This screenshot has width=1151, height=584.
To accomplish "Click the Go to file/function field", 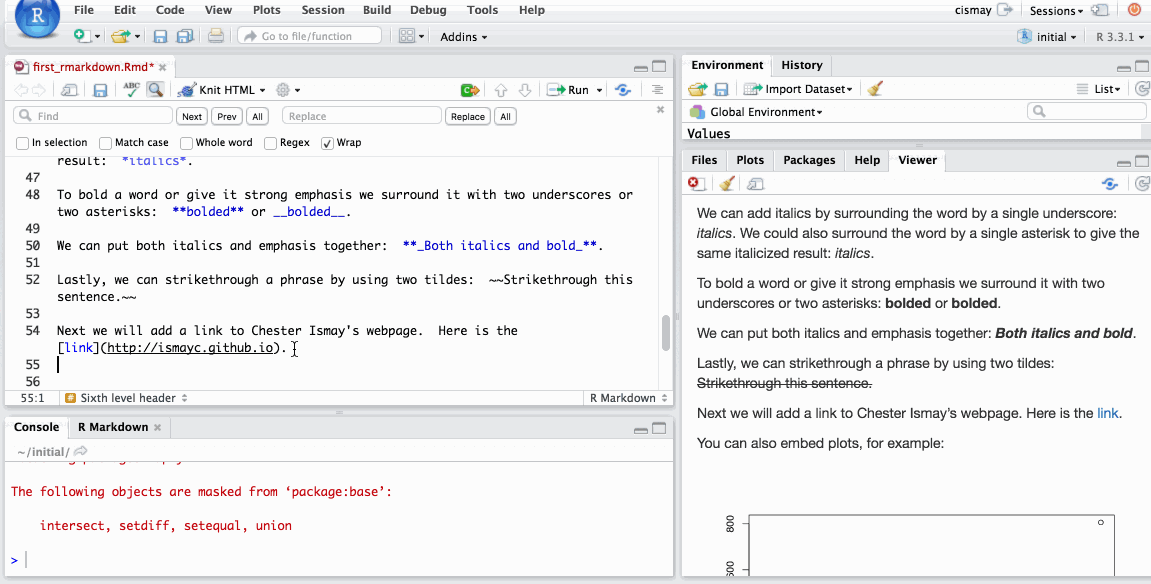I will [310, 36].
